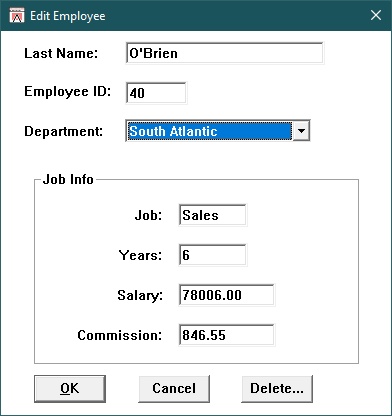This screenshot has height=416, width=392.
Task: Click the application icon in title bar
Action: (x=17, y=16)
